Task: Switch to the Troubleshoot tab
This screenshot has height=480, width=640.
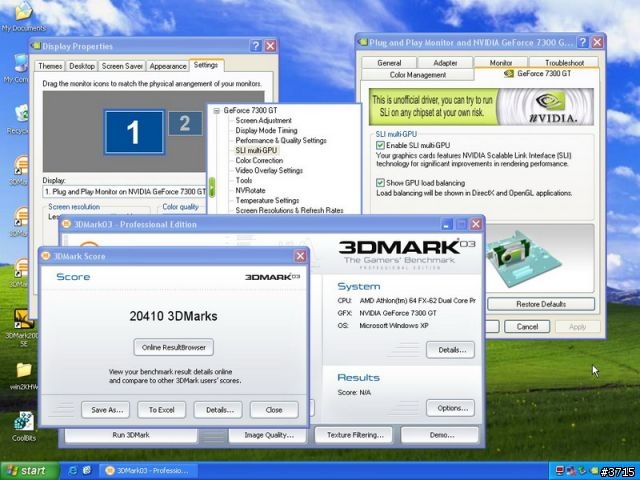Action: [x=564, y=63]
